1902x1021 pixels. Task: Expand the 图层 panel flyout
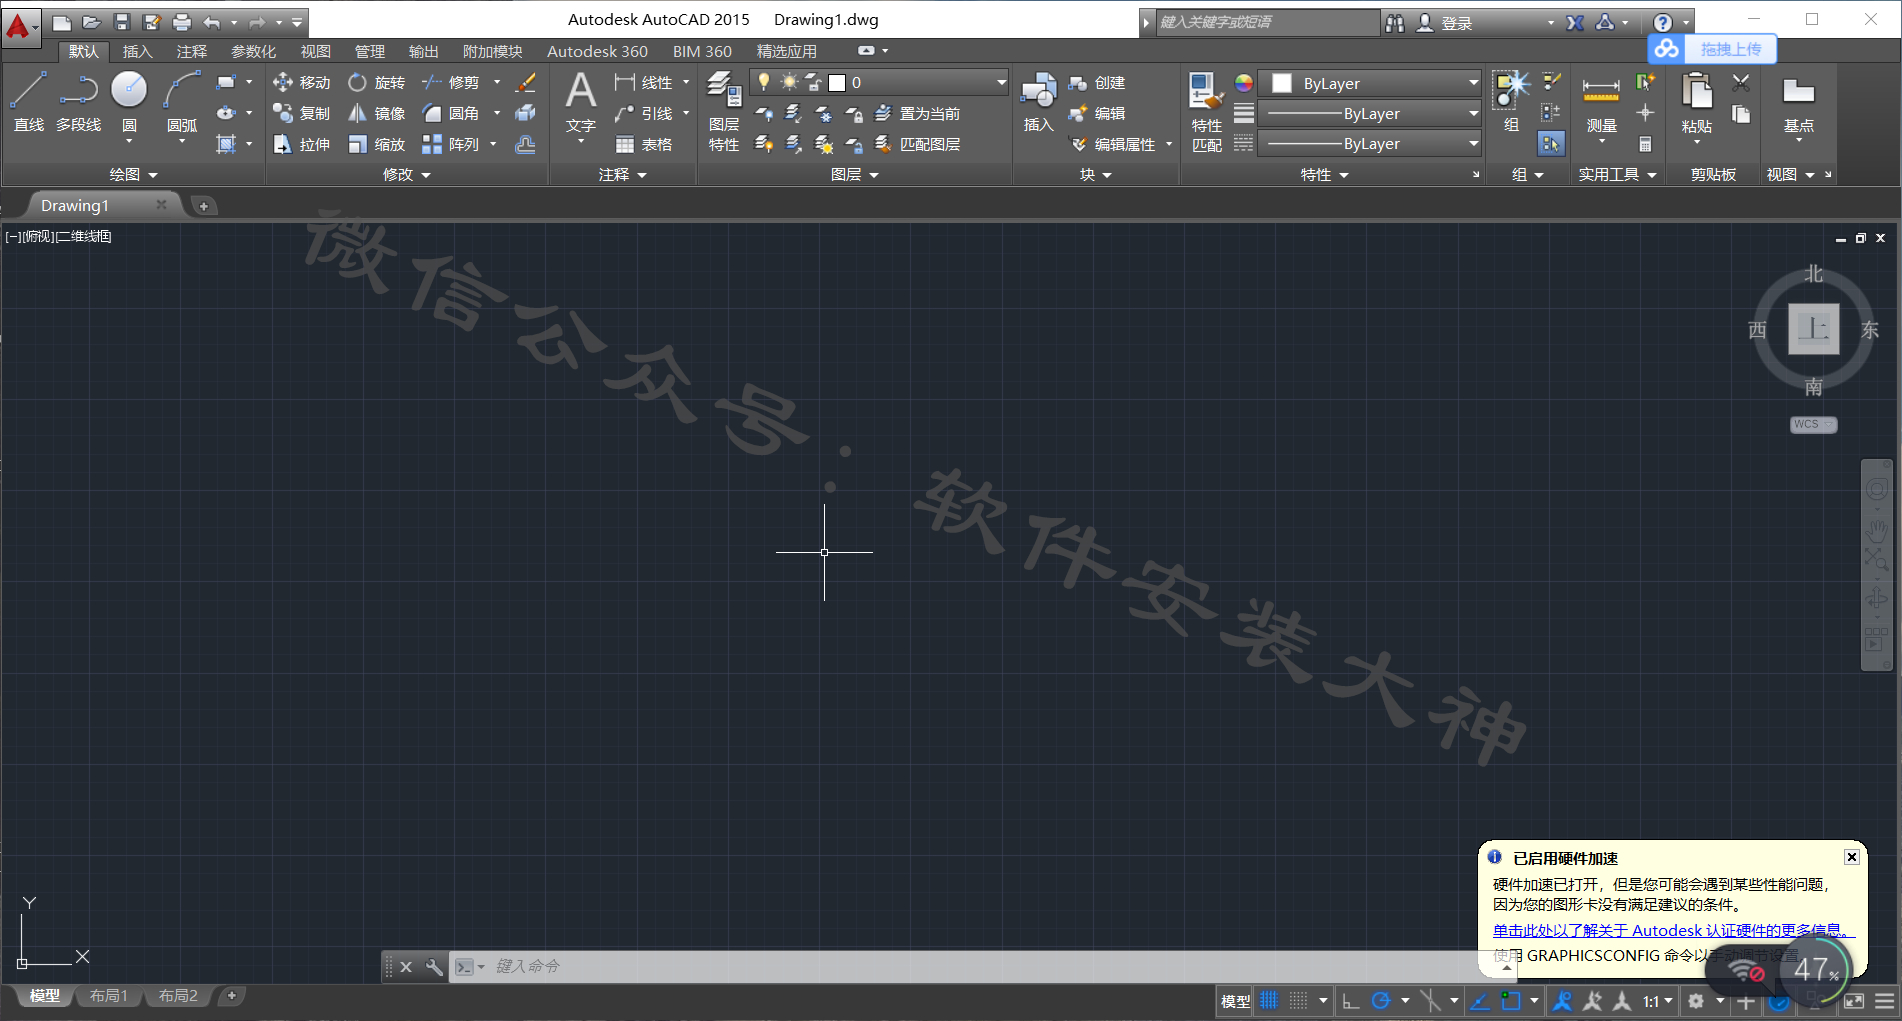click(855, 174)
